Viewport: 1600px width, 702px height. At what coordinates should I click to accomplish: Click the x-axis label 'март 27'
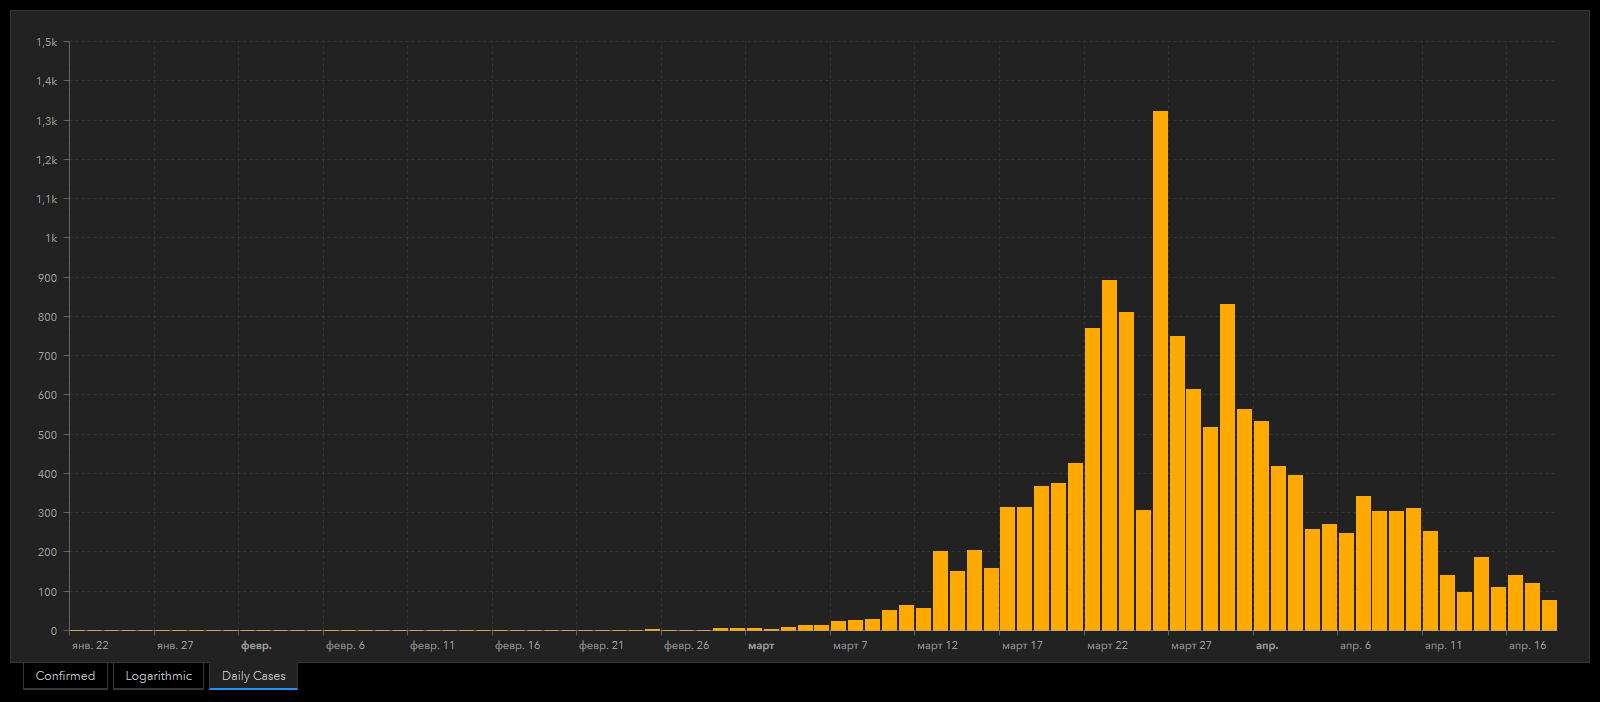pos(1191,646)
